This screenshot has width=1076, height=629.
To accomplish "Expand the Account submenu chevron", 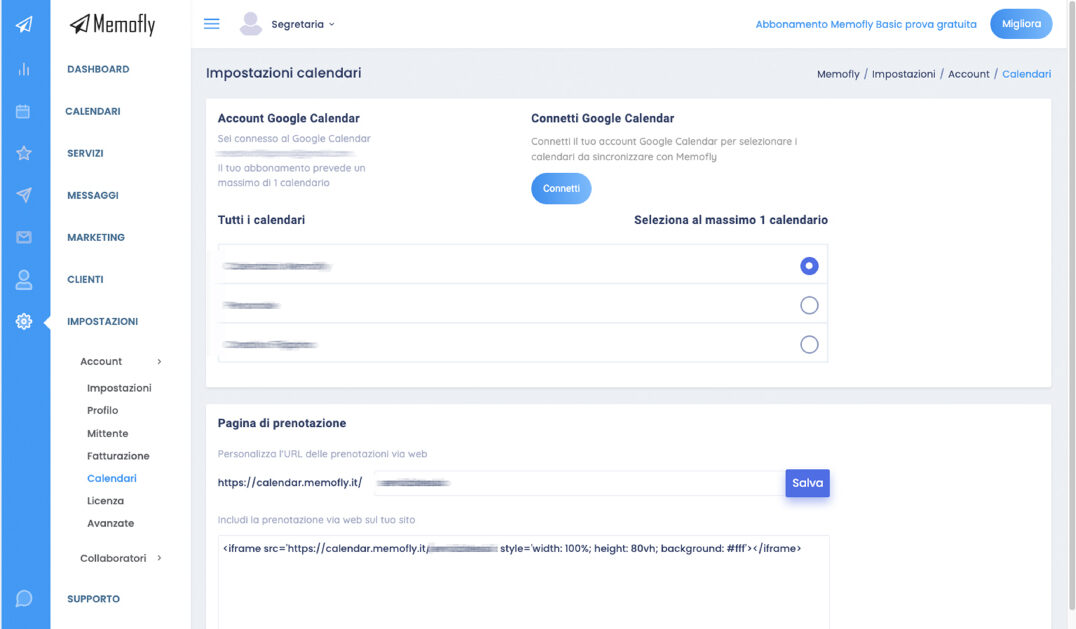I will pos(159,362).
